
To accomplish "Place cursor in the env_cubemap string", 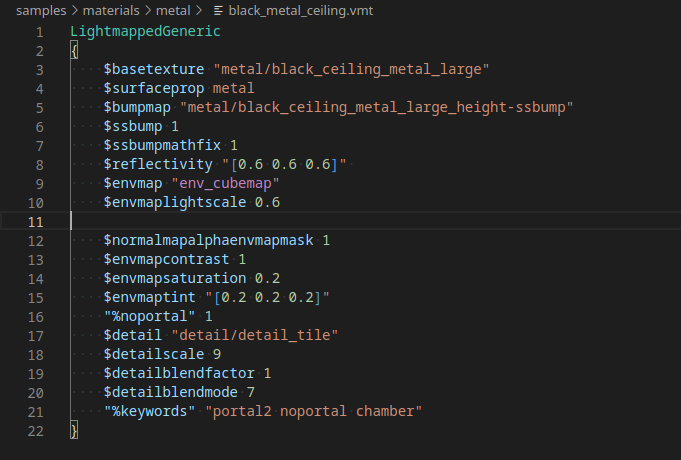I will pyautogui.click(x=225, y=183).
